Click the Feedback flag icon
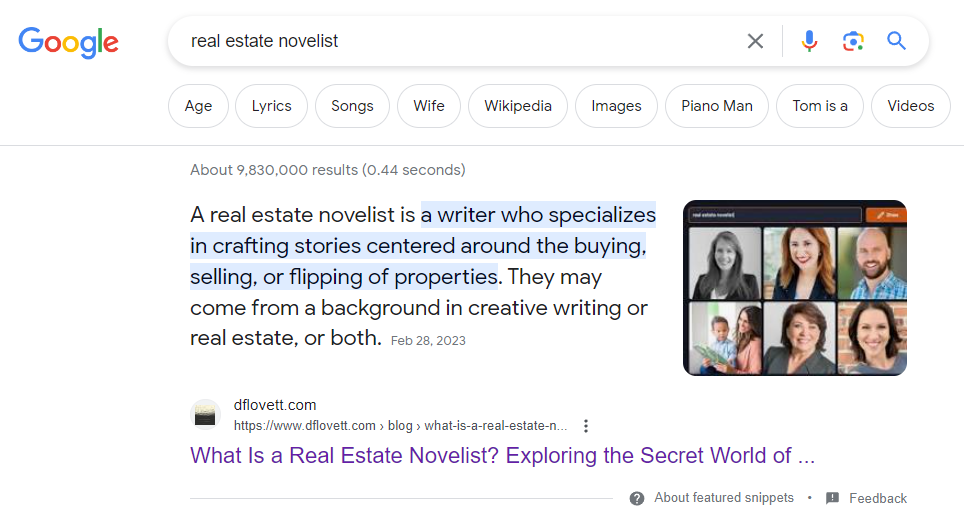Viewport: 964px width, 526px height. [832, 498]
